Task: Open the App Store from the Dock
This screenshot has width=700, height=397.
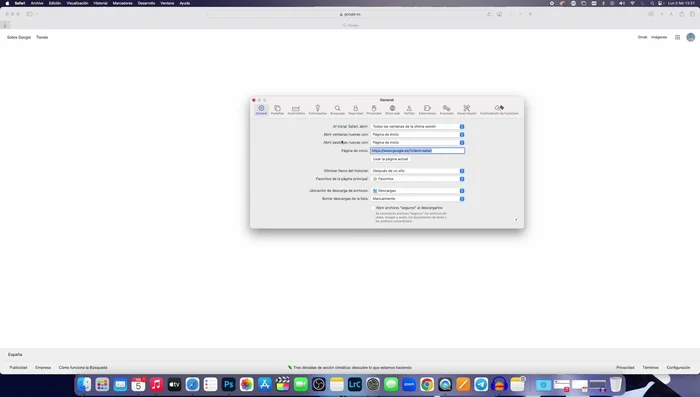Action: point(265,384)
